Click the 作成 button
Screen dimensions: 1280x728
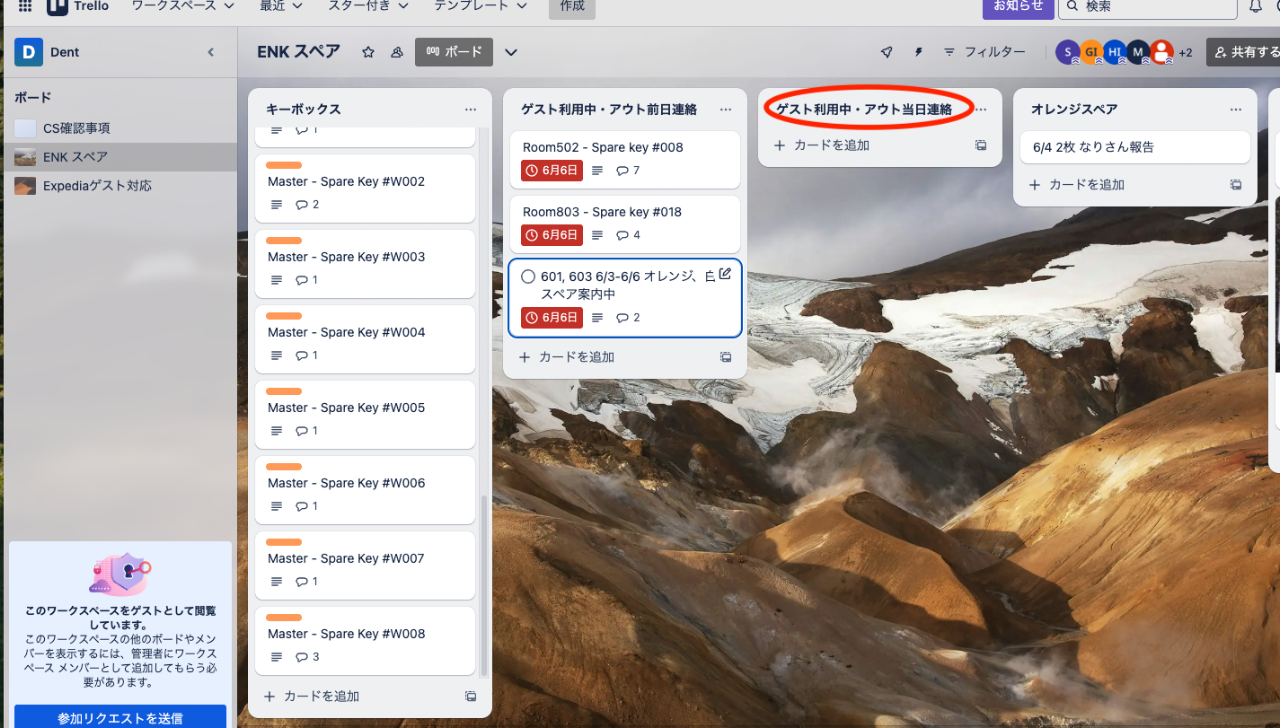coord(572,6)
